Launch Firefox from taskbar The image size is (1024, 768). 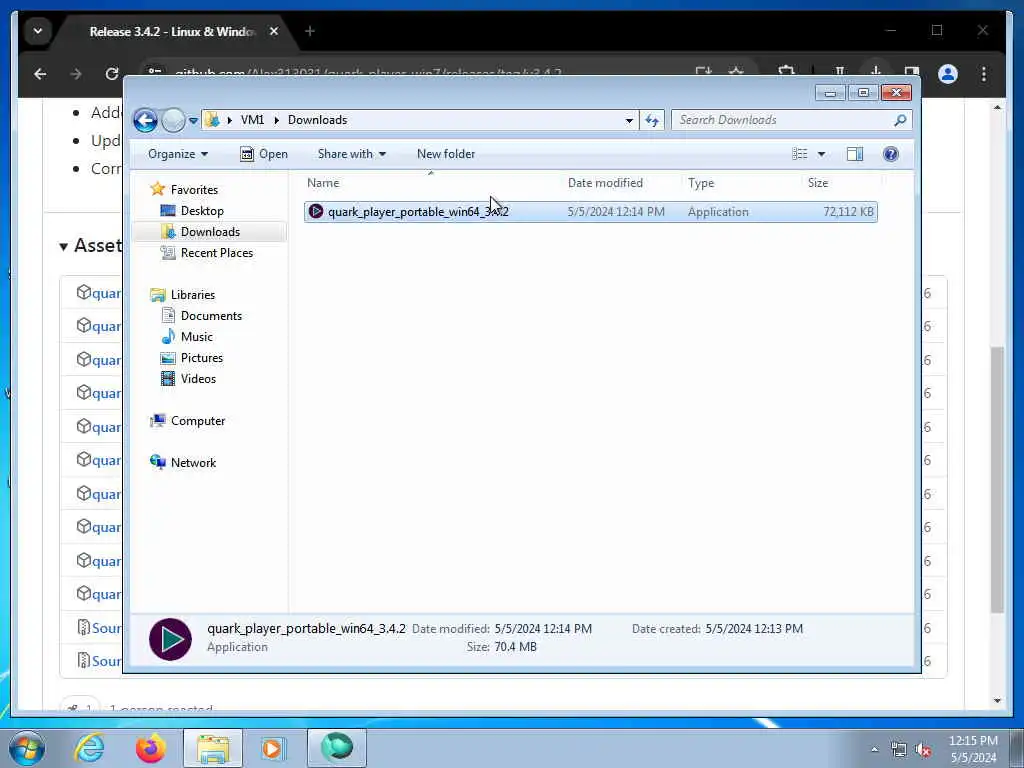tap(150, 748)
